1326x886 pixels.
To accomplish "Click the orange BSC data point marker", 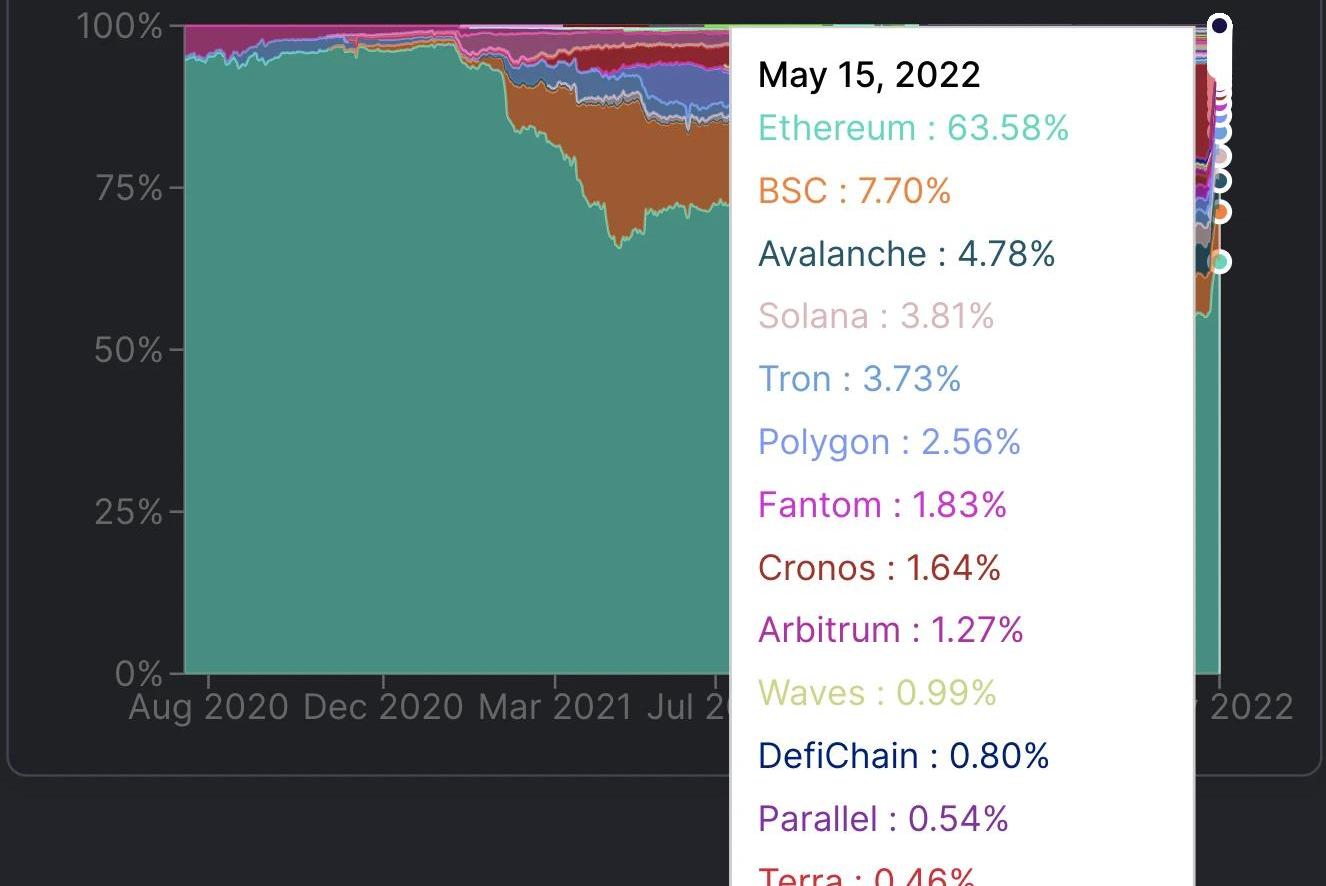I will pos(1219,212).
